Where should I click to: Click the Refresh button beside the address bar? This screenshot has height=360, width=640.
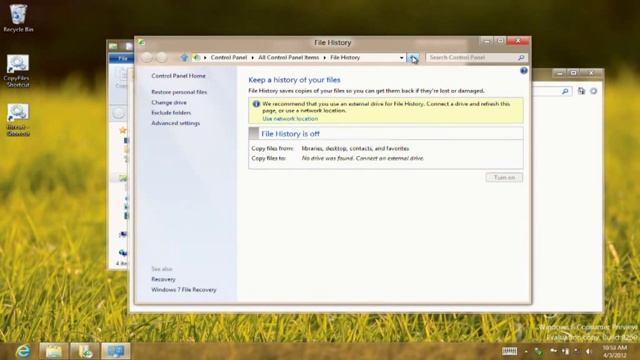tap(413, 58)
